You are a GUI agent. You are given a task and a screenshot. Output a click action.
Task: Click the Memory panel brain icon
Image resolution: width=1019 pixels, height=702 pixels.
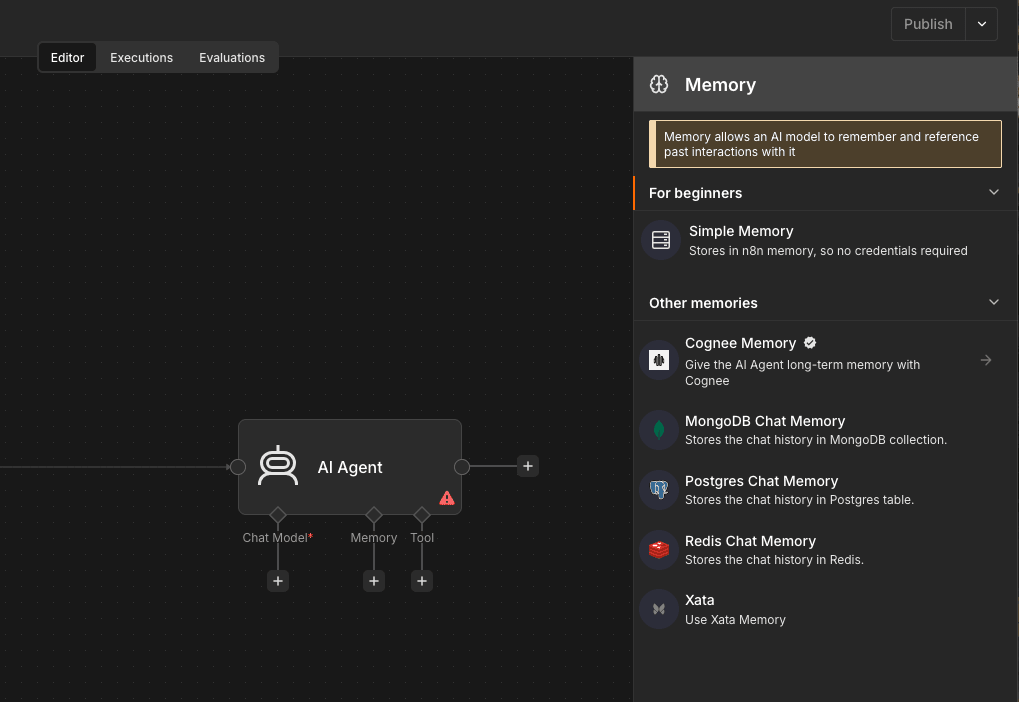[659, 84]
